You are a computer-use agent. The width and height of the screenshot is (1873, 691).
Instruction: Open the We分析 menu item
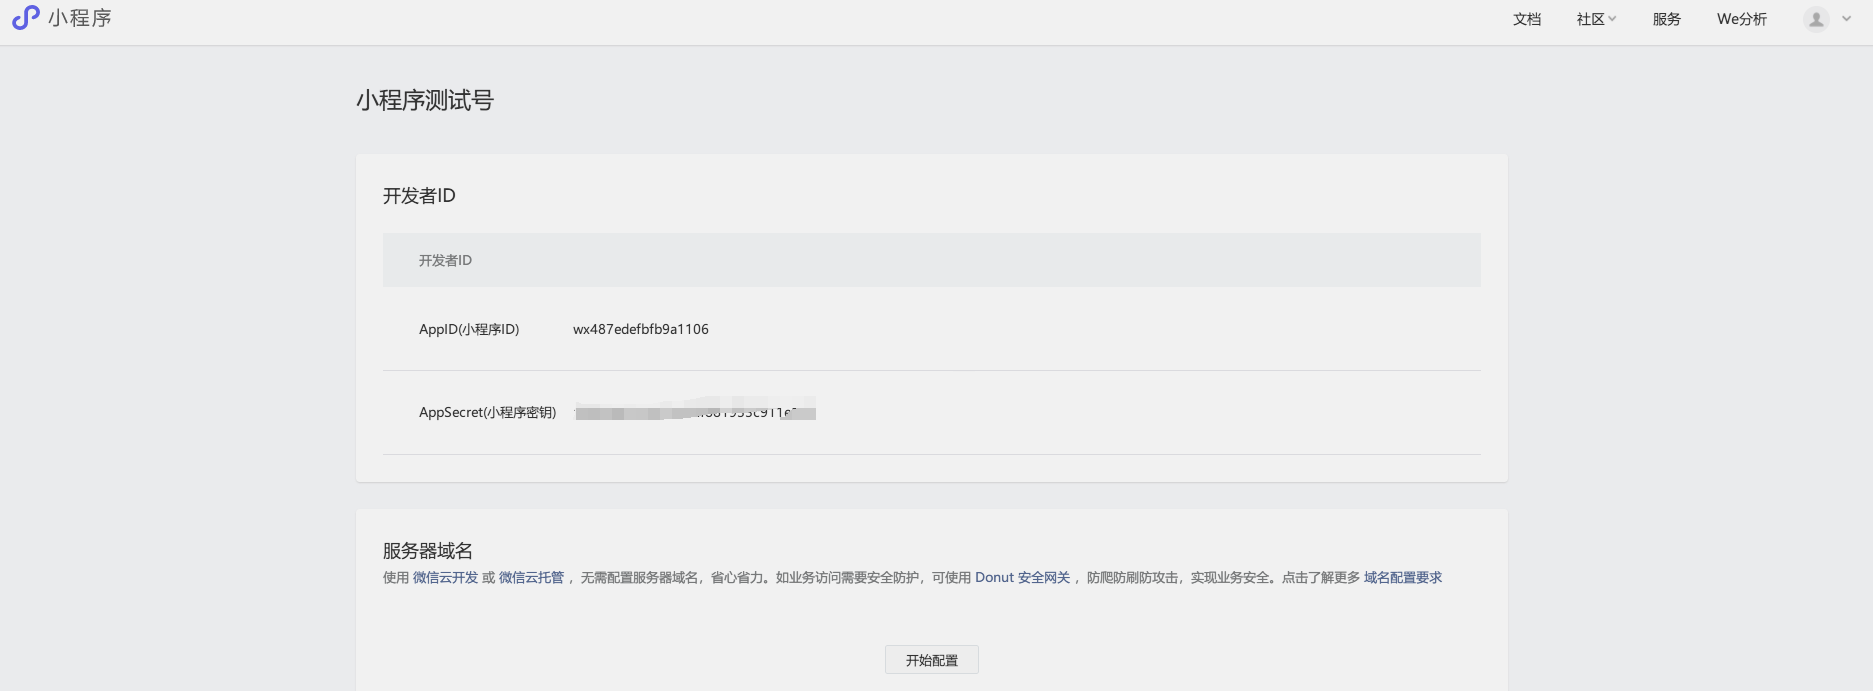pyautogui.click(x=1742, y=19)
